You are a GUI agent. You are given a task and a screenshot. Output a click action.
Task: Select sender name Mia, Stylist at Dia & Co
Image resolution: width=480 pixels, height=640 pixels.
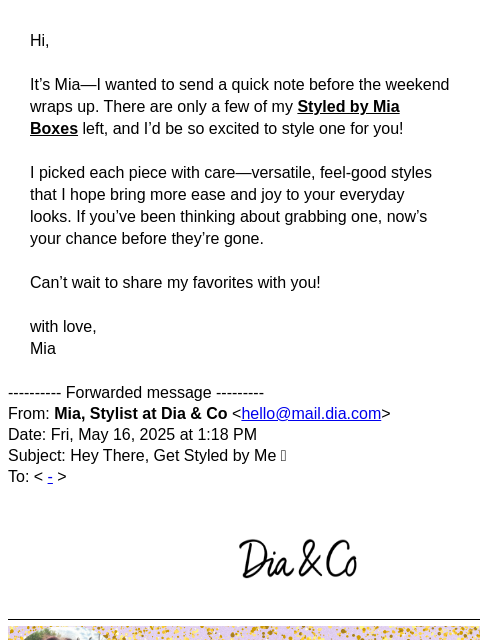141,413
